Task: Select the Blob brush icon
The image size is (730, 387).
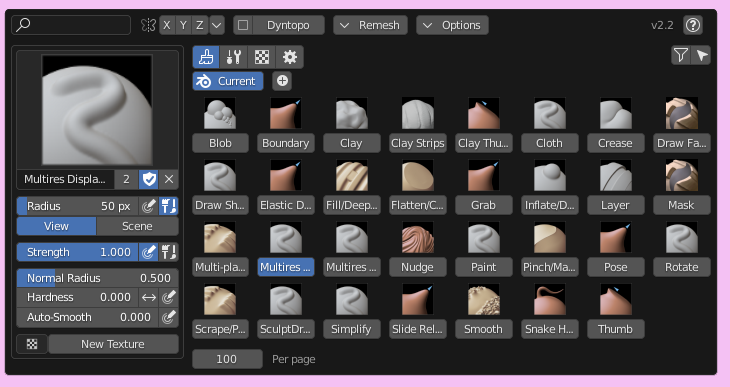Action: [x=220, y=113]
